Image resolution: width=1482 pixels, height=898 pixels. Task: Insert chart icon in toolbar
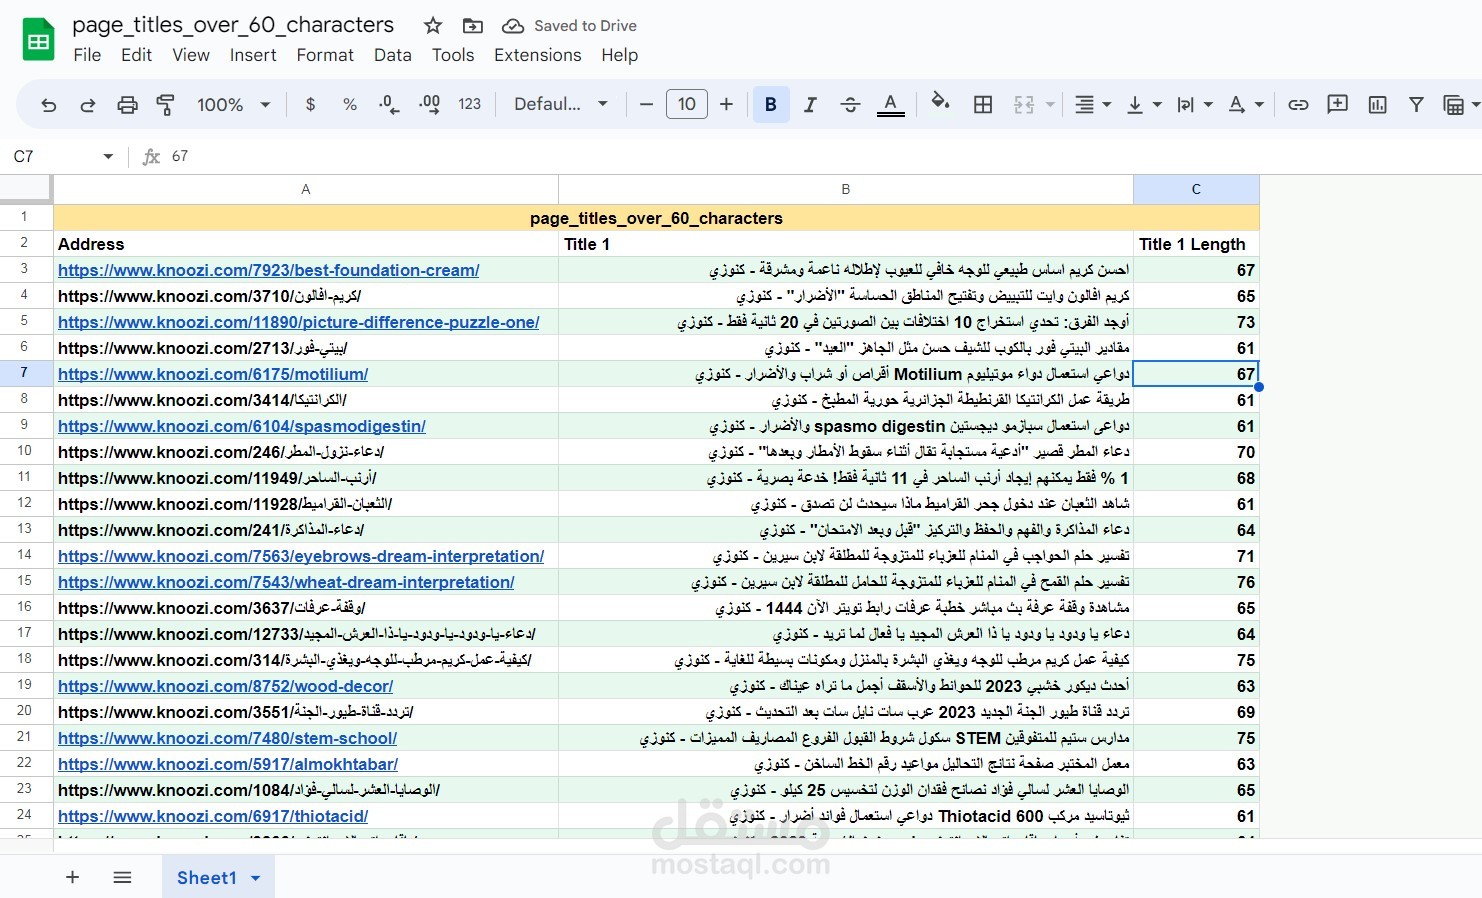tap(1377, 104)
